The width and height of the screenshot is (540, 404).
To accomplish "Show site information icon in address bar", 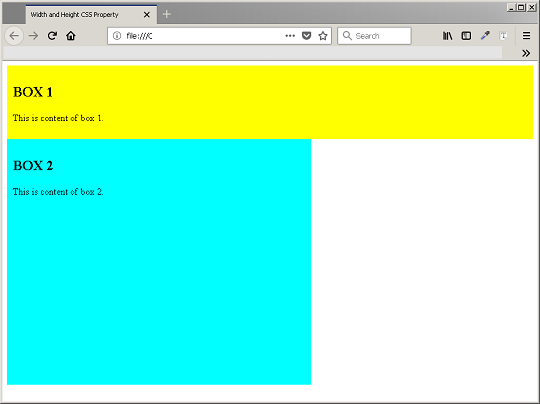I will [117, 35].
